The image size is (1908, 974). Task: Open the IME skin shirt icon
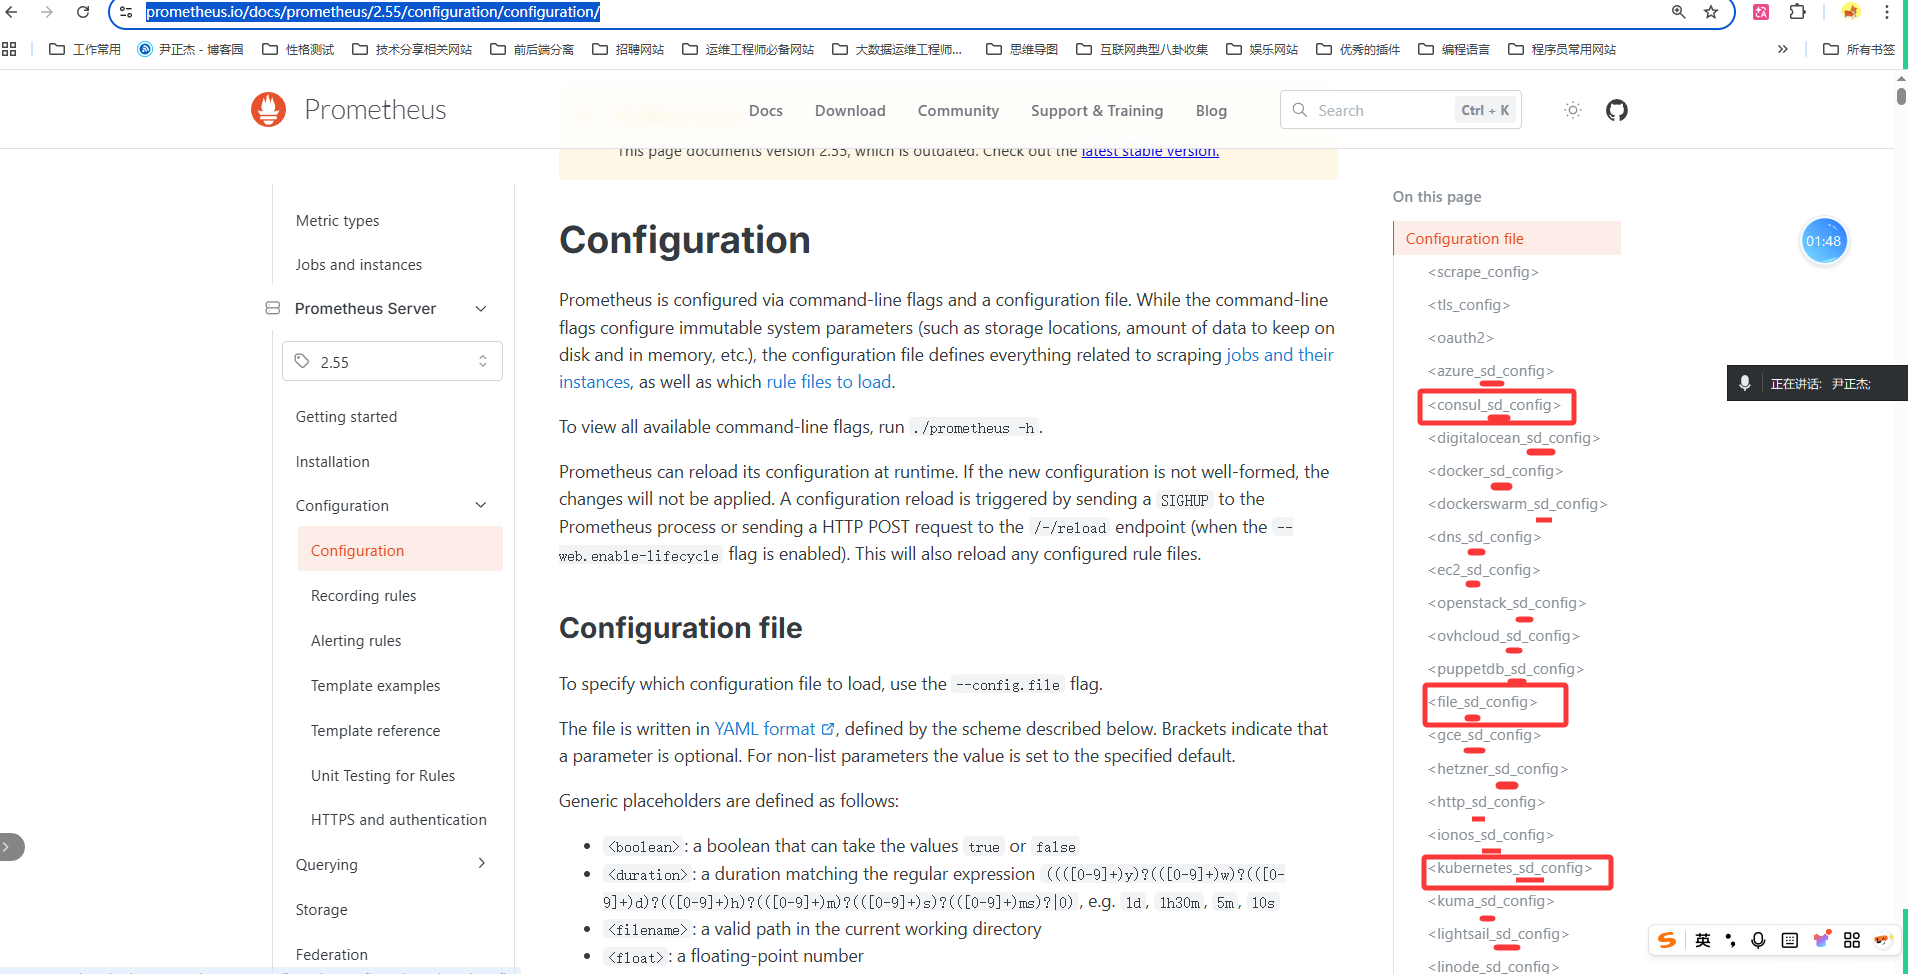click(x=1821, y=940)
